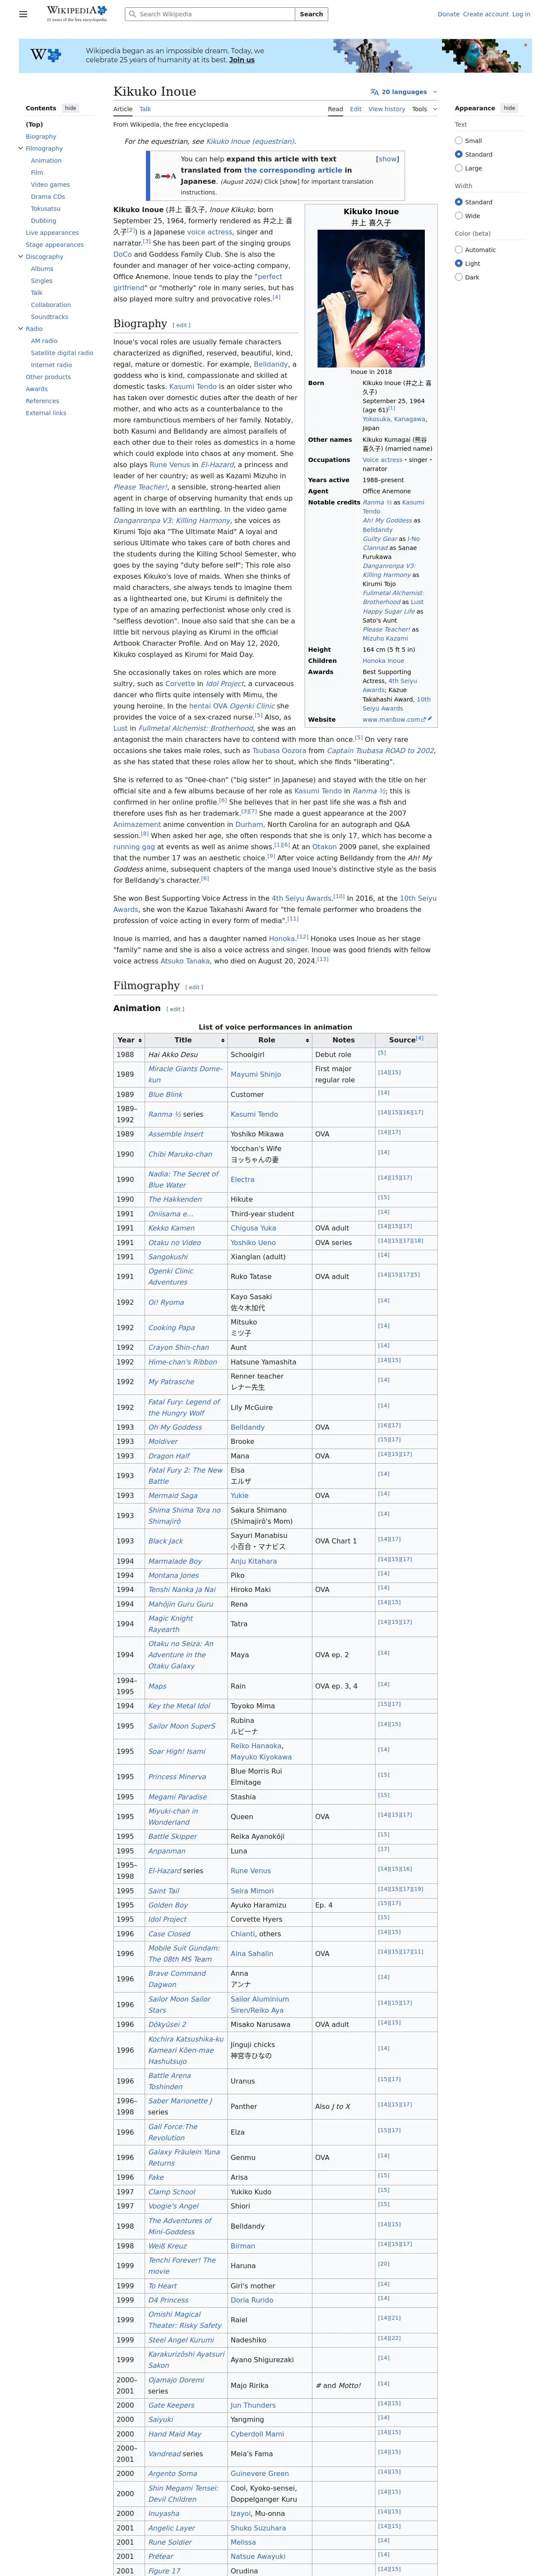Screen dimensions: 551x2576
Task: Click the Wikipedia 25 banner logo
Action: pos(45,55)
